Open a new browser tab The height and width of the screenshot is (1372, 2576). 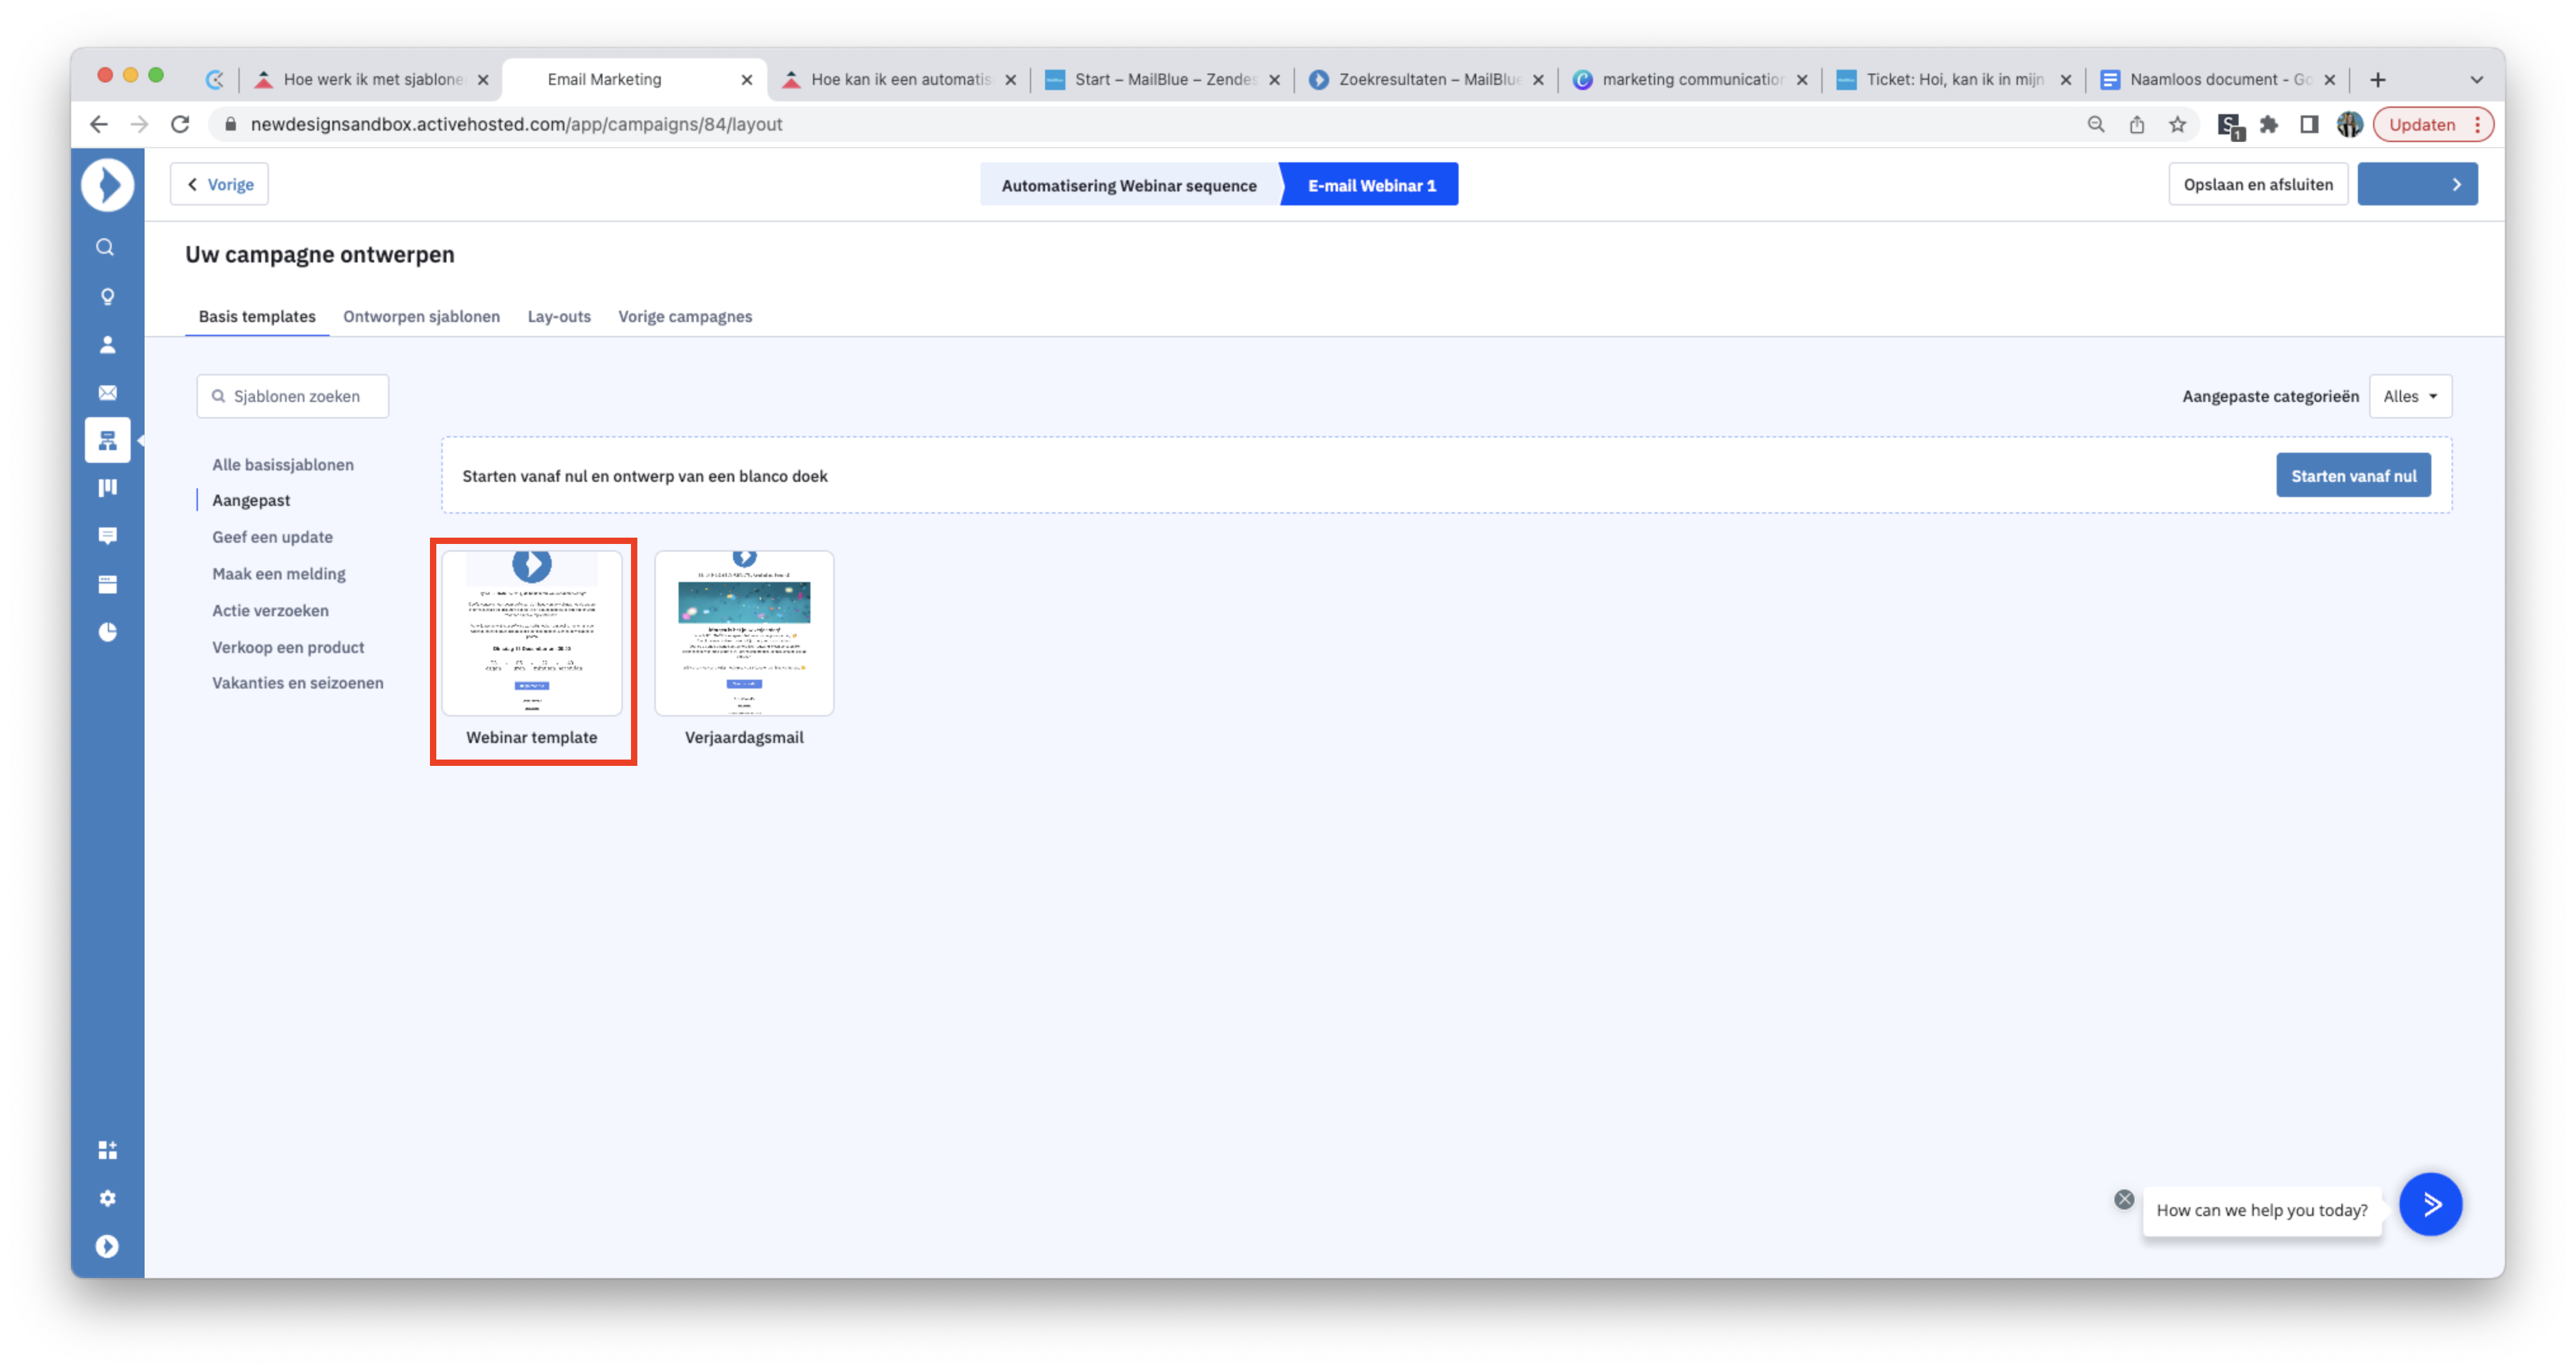[2378, 79]
